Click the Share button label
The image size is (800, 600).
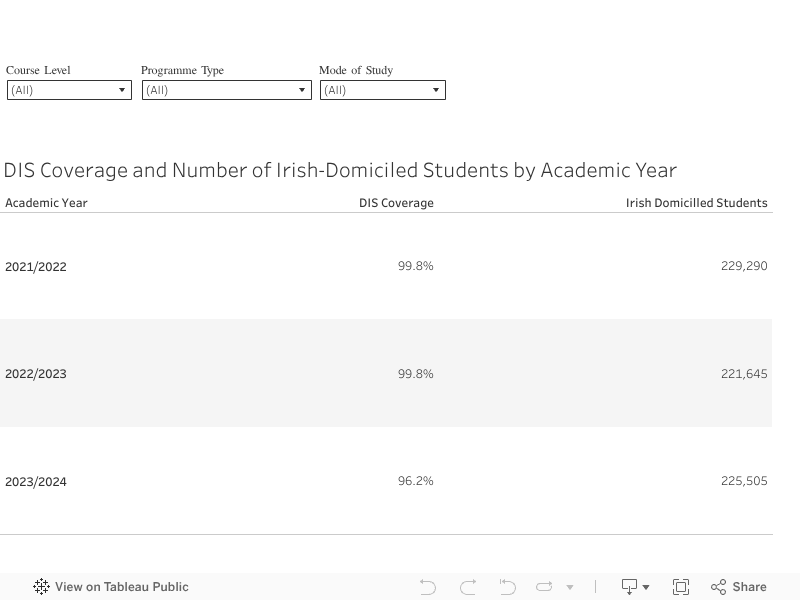[x=749, y=587]
